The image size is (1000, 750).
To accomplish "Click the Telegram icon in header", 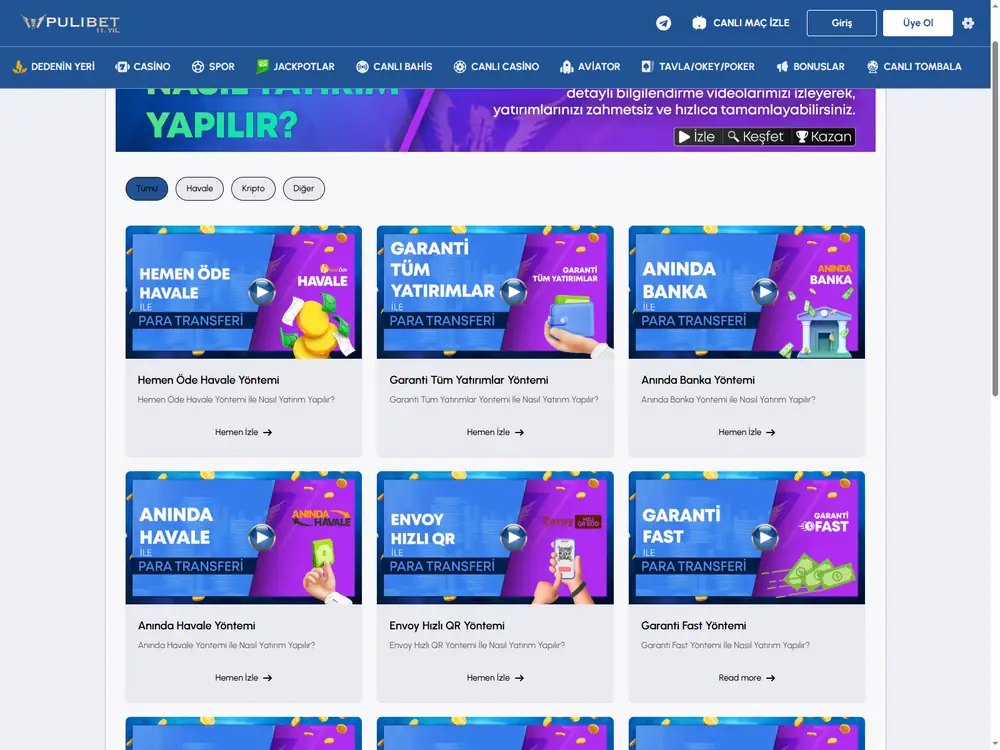I will tap(663, 23).
